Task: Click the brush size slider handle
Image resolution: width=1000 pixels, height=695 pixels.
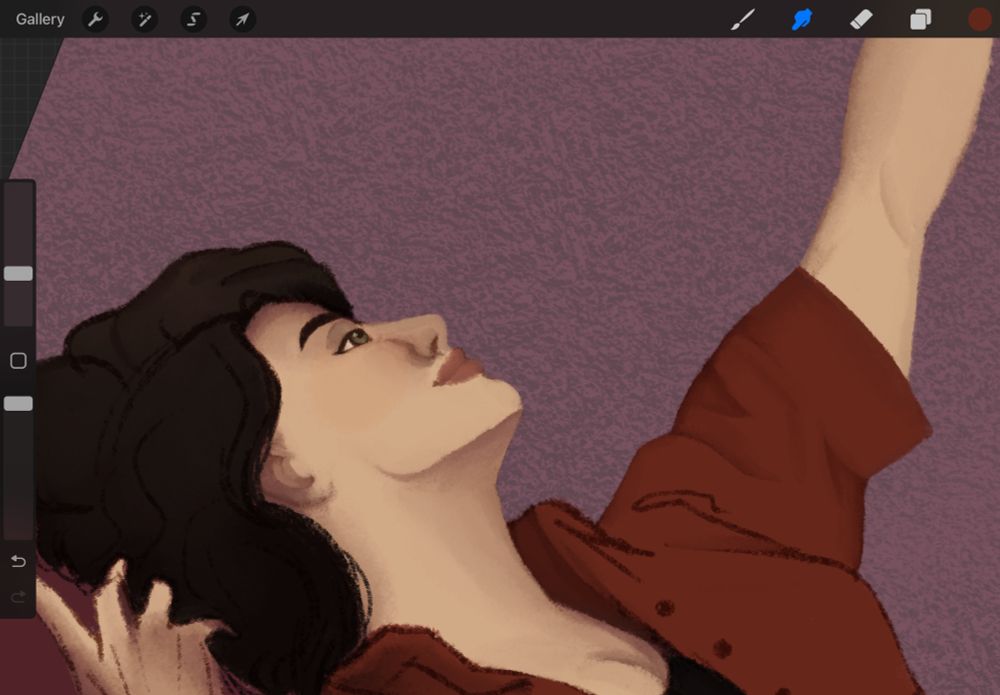Action: tap(18, 274)
